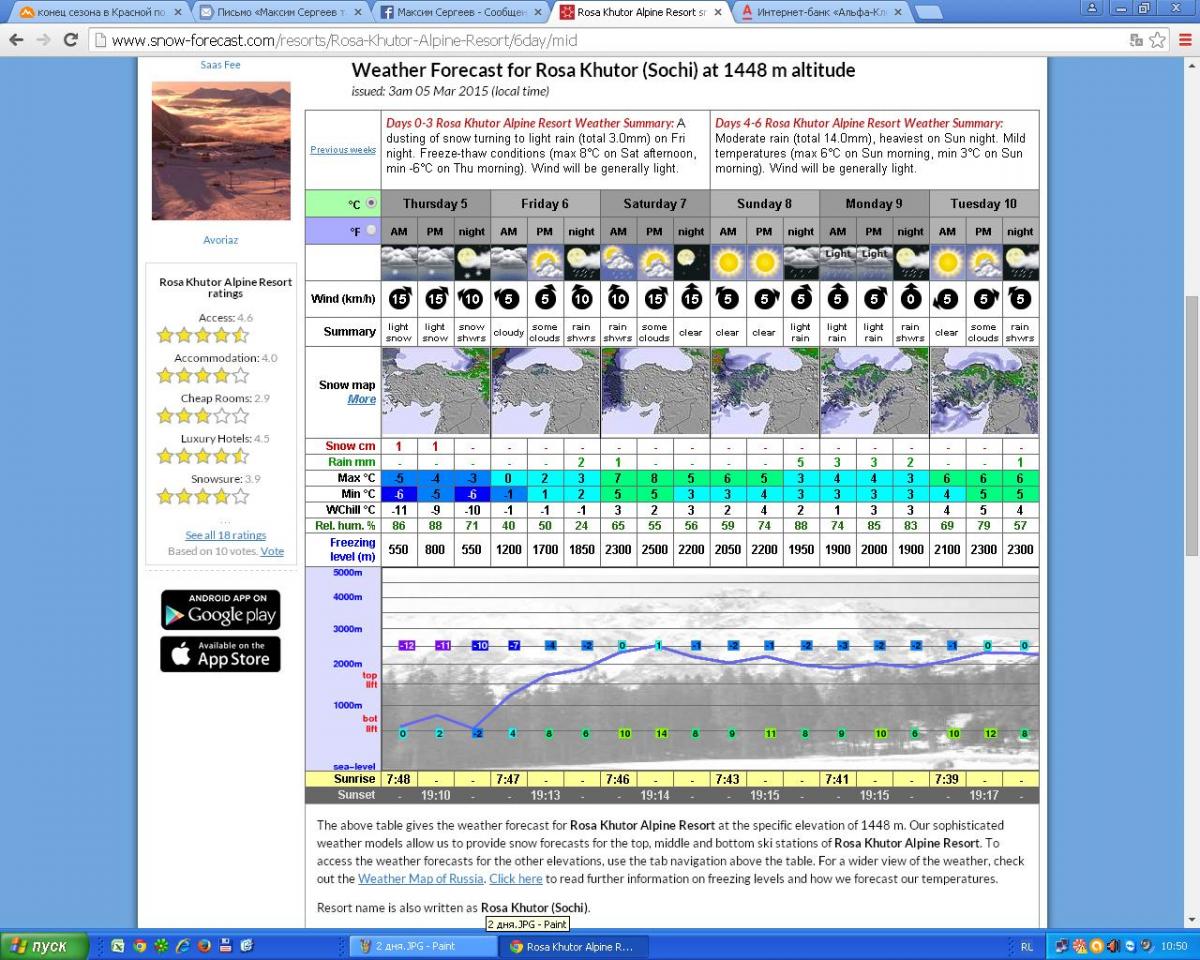Click the See all 18 ratings link

(x=225, y=536)
